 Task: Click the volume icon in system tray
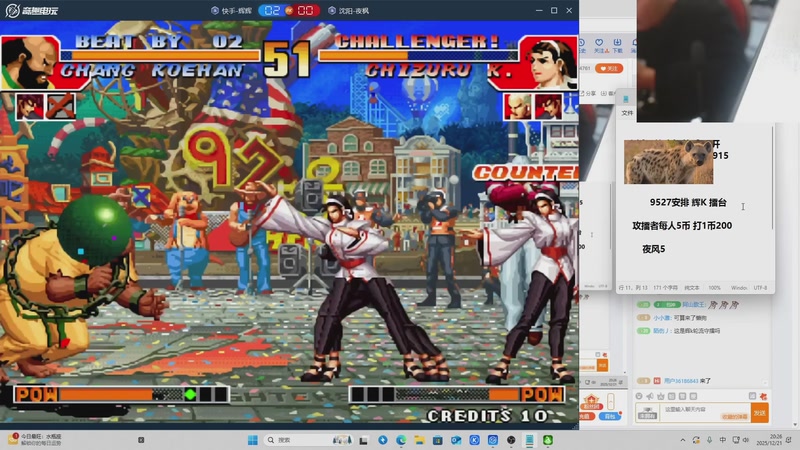click(746, 440)
